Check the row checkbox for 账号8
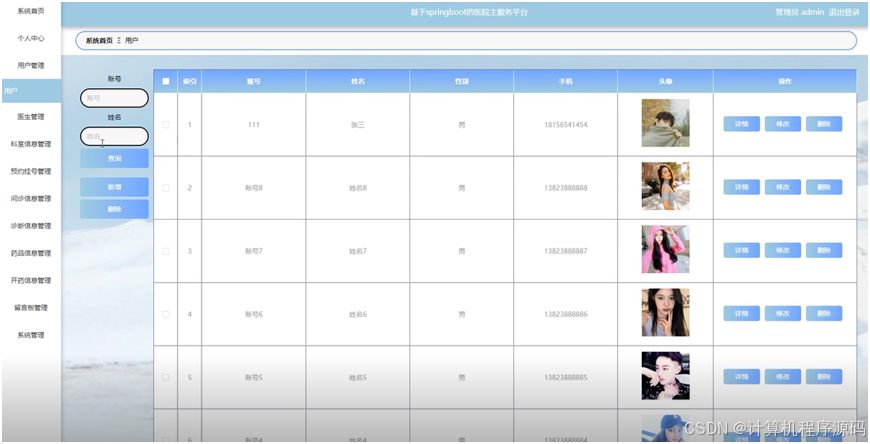Viewport: 870px width, 444px height. [x=165, y=188]
